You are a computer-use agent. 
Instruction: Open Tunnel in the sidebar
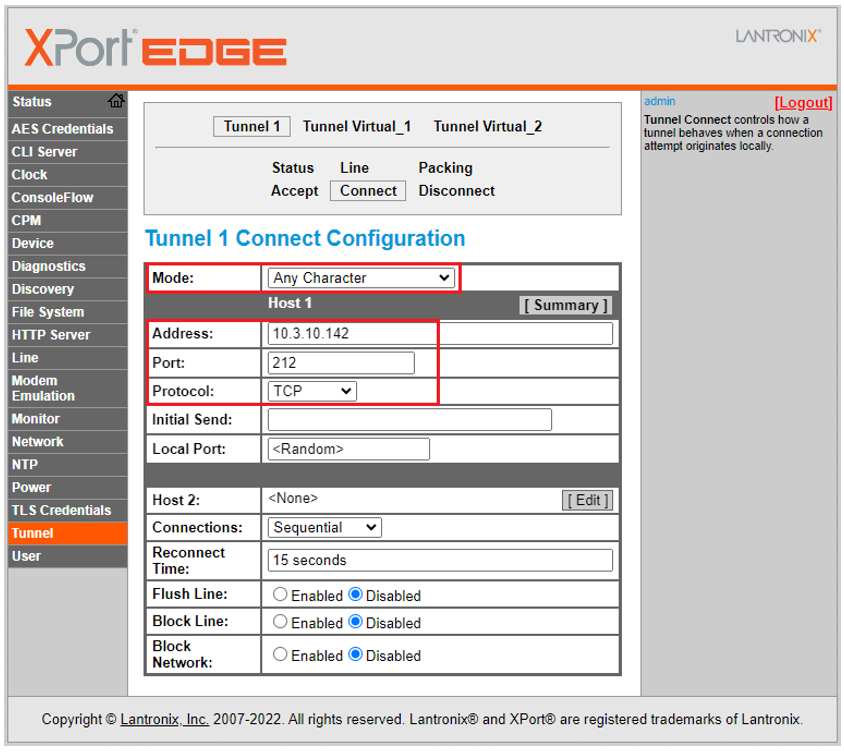[68, 533]
